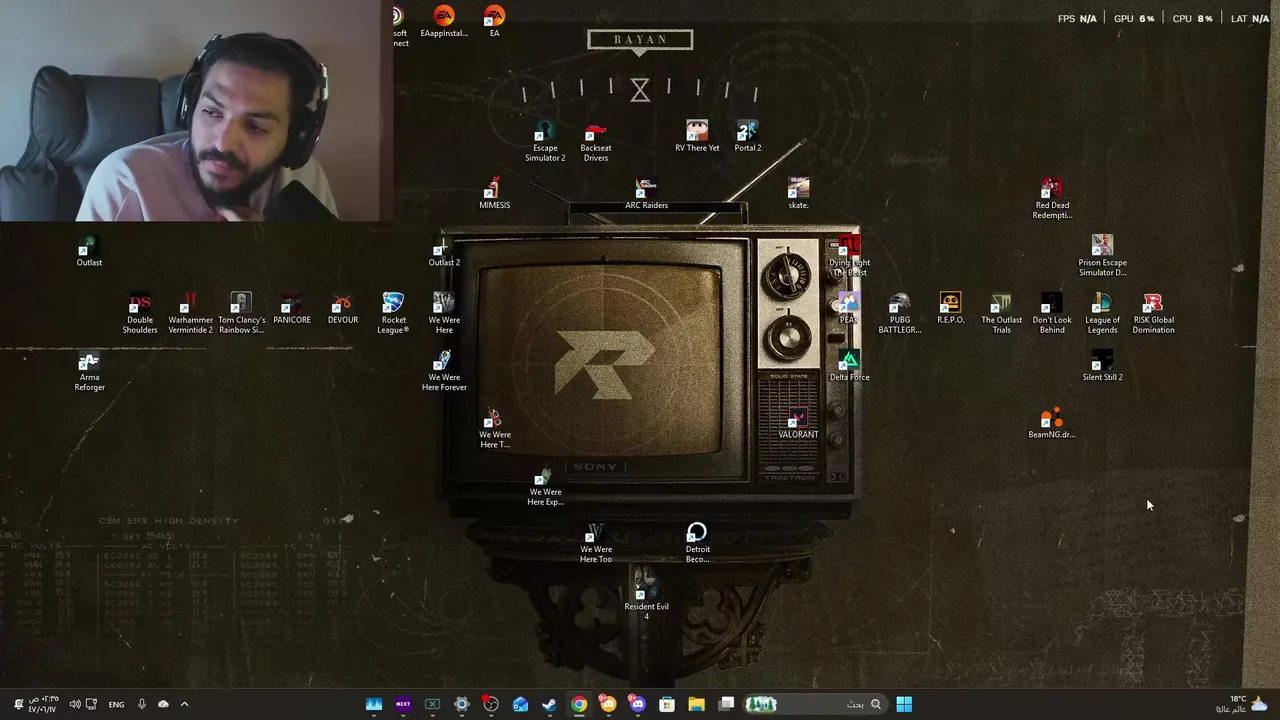This screenshot has width=1280, height=720.
Task: Open the Windows Start menu
Action: [904, 704]
